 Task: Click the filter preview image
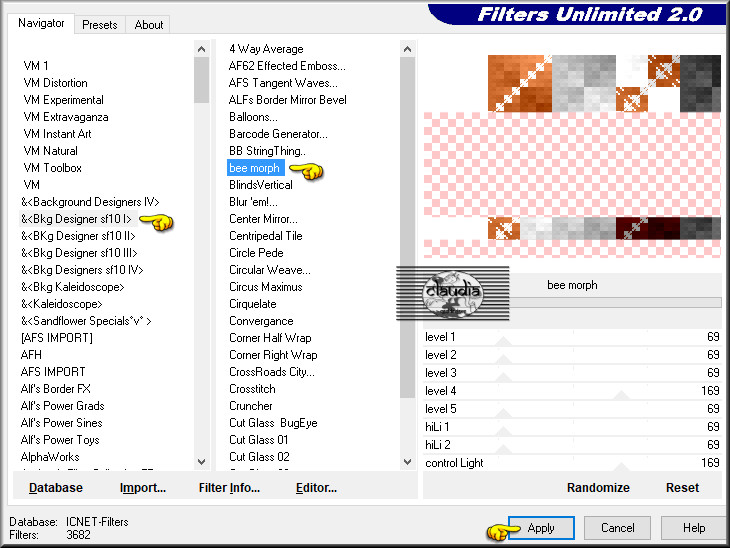tap(572, 156)
